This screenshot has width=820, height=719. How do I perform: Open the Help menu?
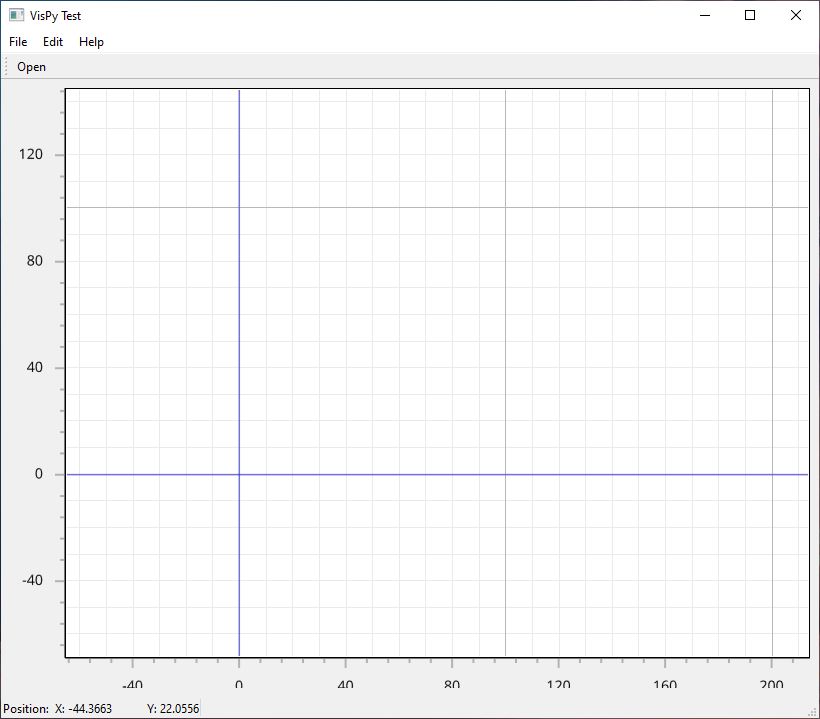tap(91, 41)
